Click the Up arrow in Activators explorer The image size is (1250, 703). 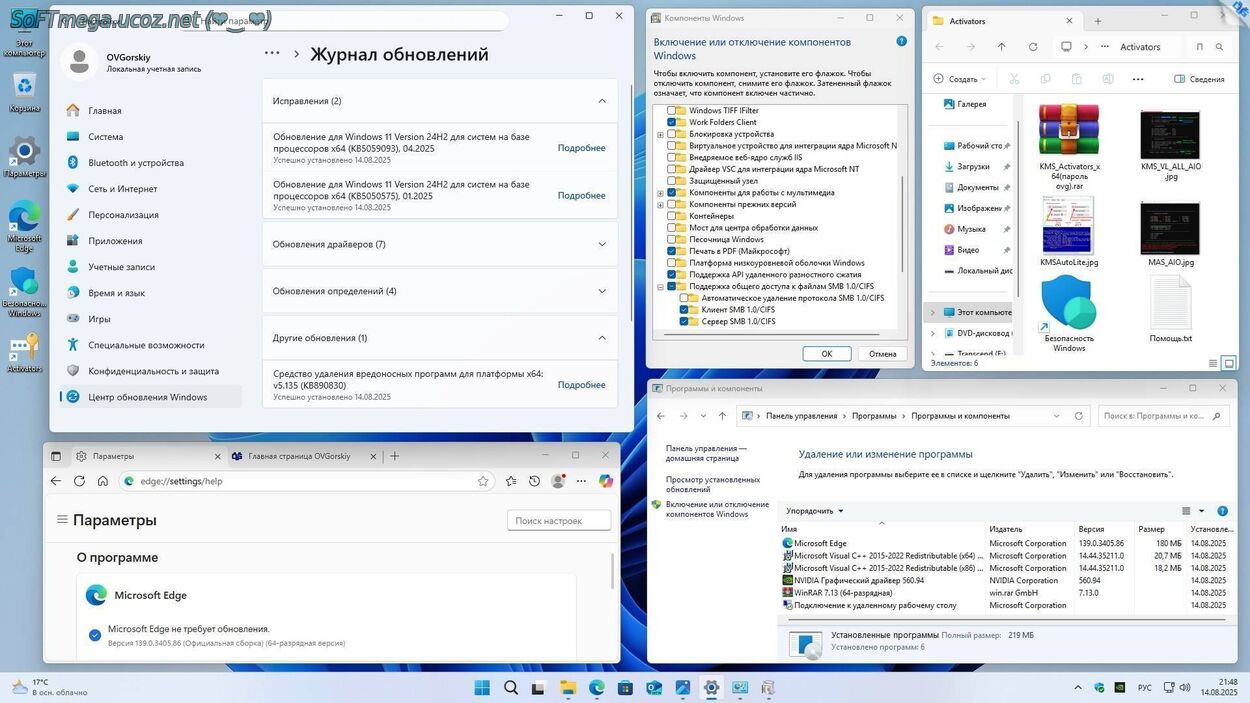point(1001,47)
